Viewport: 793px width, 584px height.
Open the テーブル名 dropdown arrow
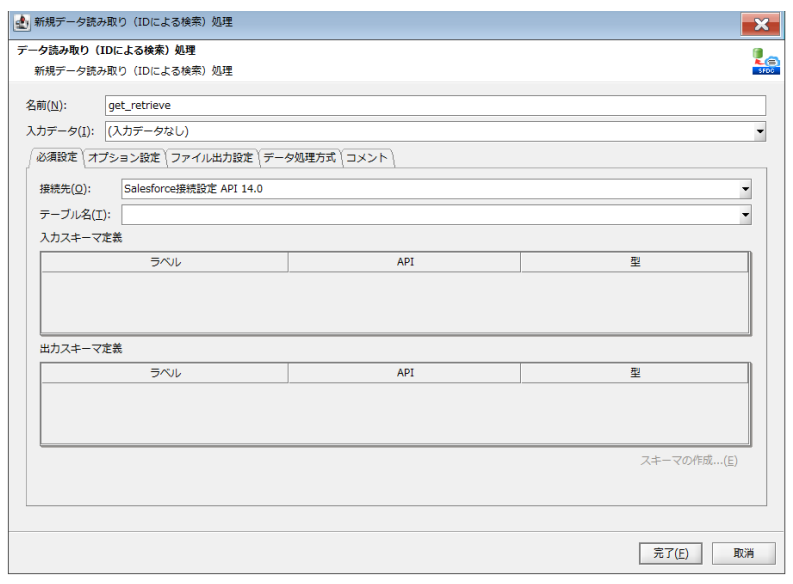click(x=745, y=215)
